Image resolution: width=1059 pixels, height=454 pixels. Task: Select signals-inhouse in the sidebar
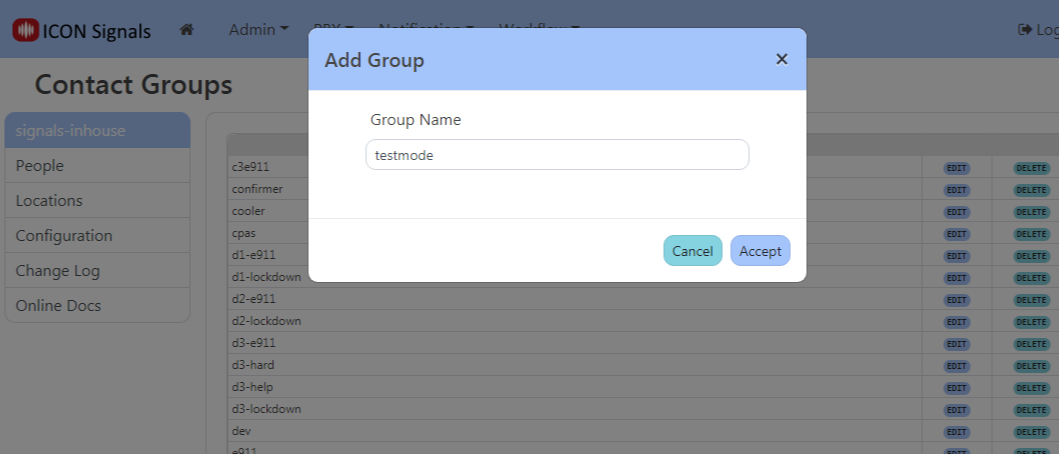(97, 130)
